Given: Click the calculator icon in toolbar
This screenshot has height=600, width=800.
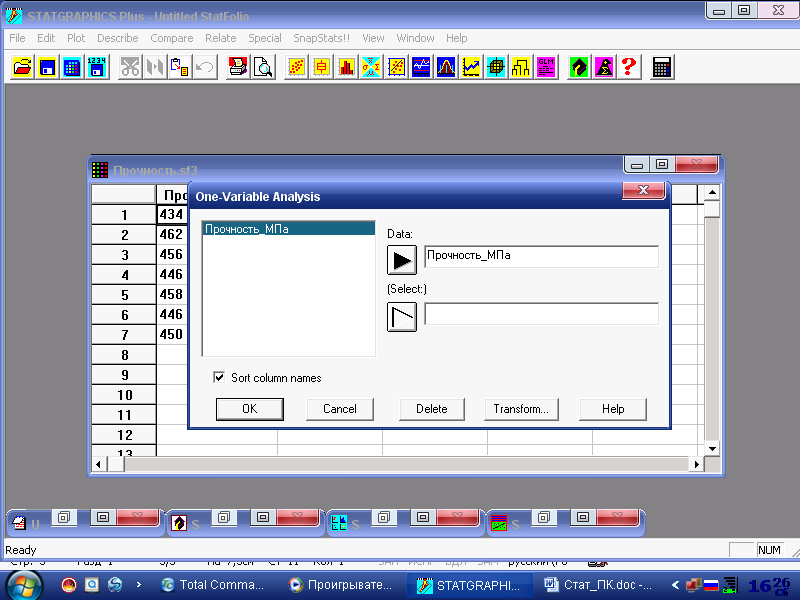Looking at the screenshot, I should point(662,67).
